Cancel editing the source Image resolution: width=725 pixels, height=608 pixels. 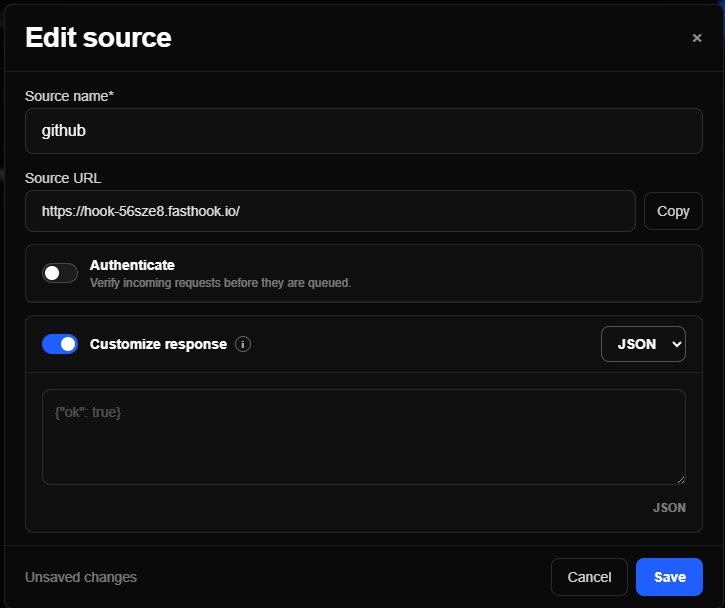(x=589, y=577)
